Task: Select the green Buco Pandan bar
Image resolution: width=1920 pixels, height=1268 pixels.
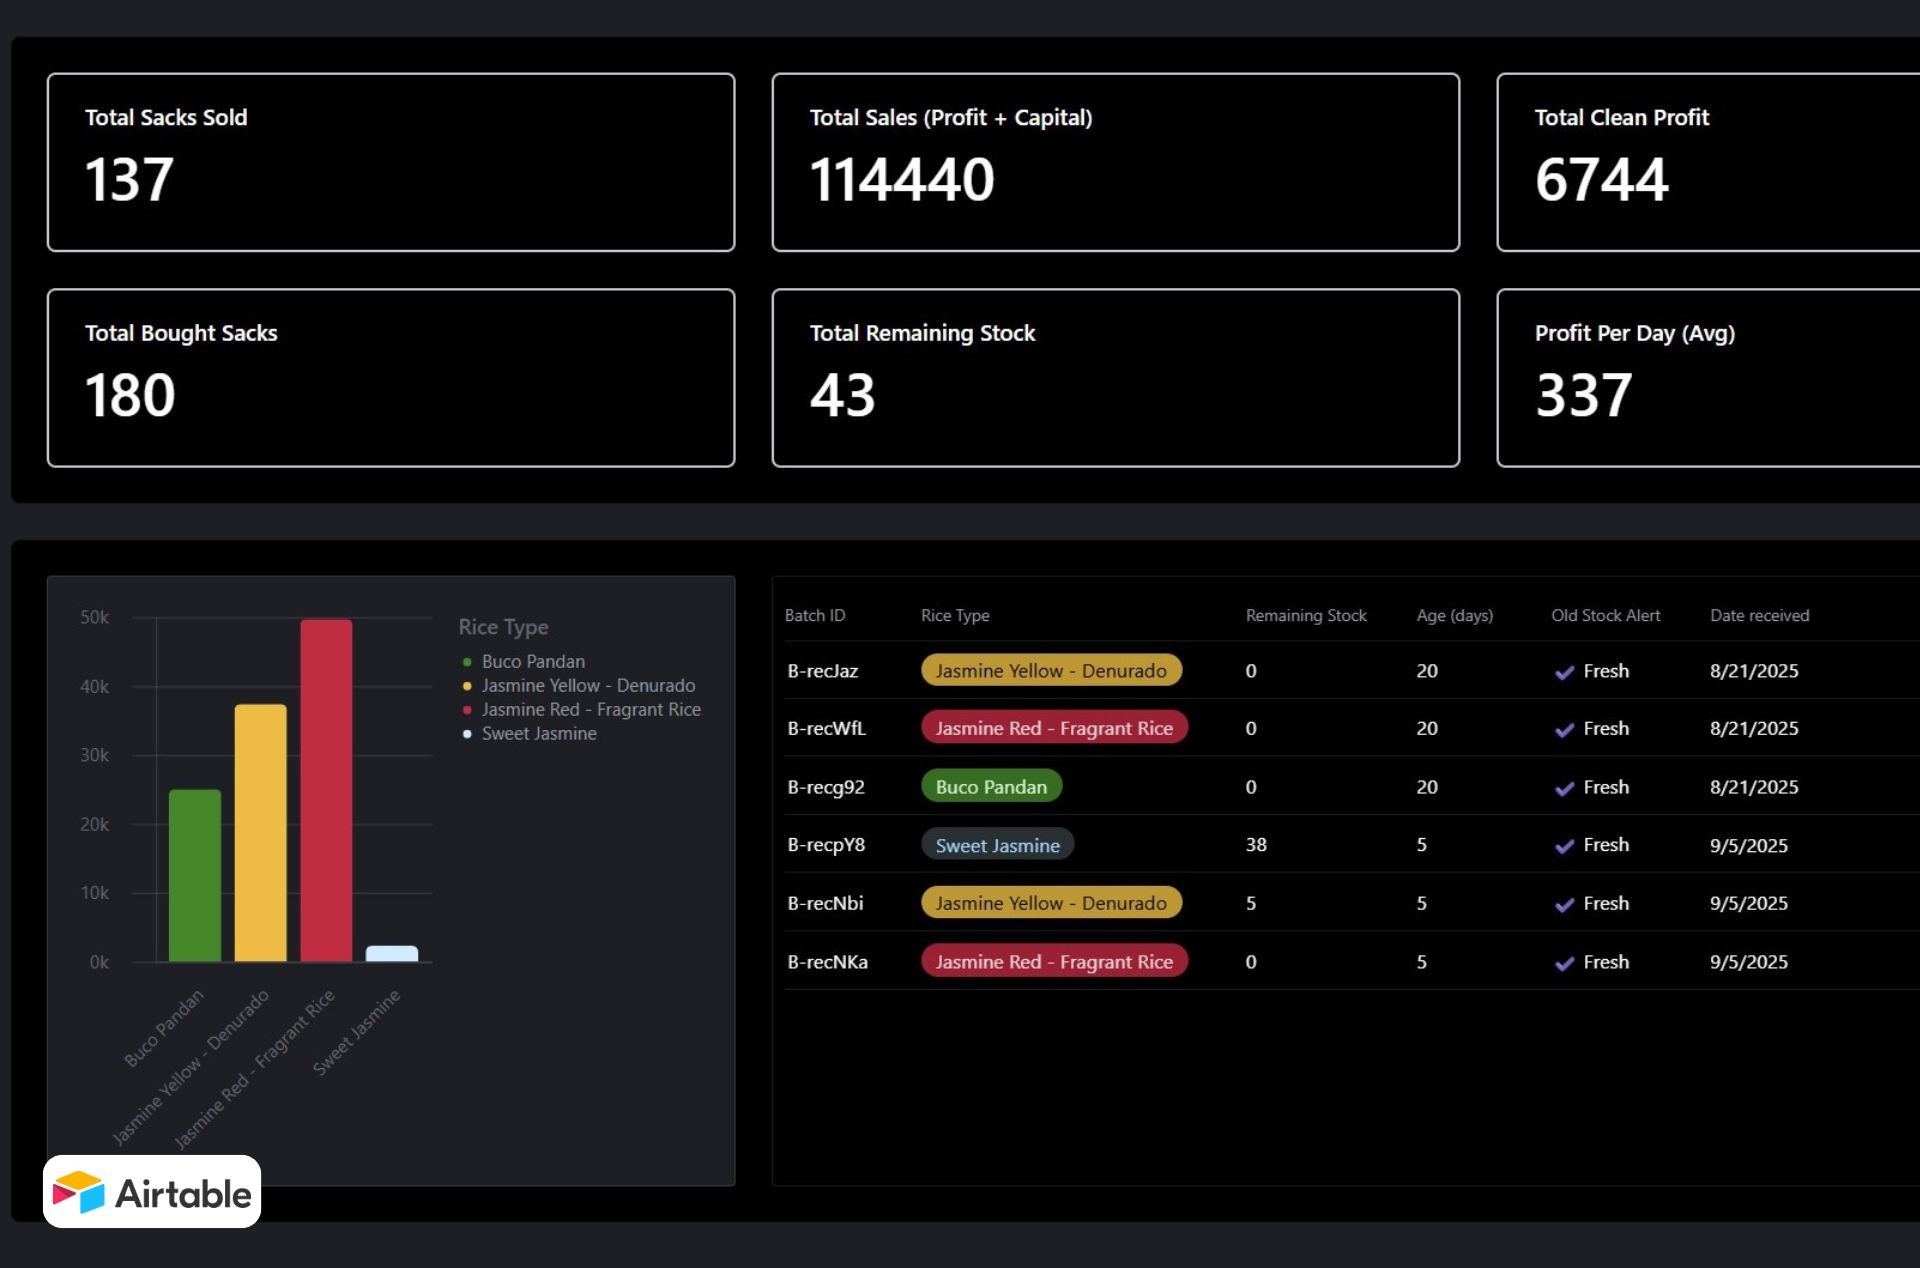Action: pyautogui.click(x=195, y=875)
